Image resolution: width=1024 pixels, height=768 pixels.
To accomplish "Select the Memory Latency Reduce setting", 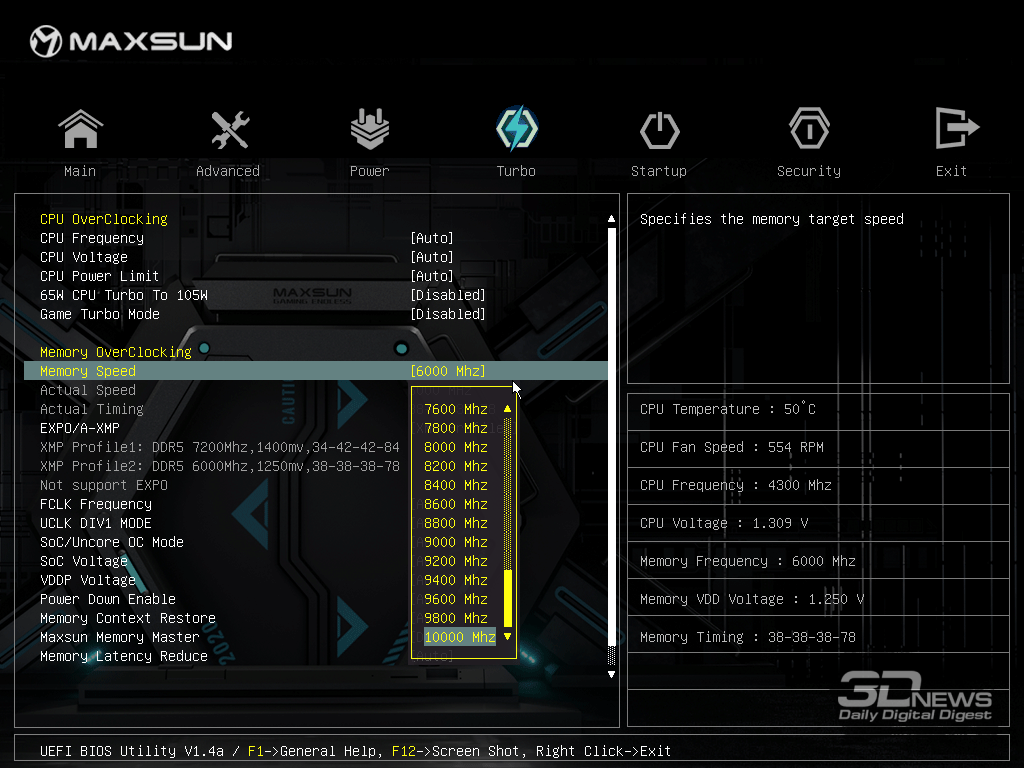I will [124, 655].
